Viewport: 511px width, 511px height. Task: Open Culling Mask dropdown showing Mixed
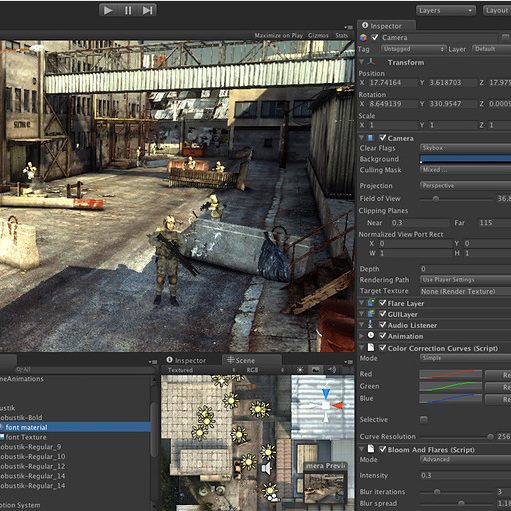click(x=465, y=170)
